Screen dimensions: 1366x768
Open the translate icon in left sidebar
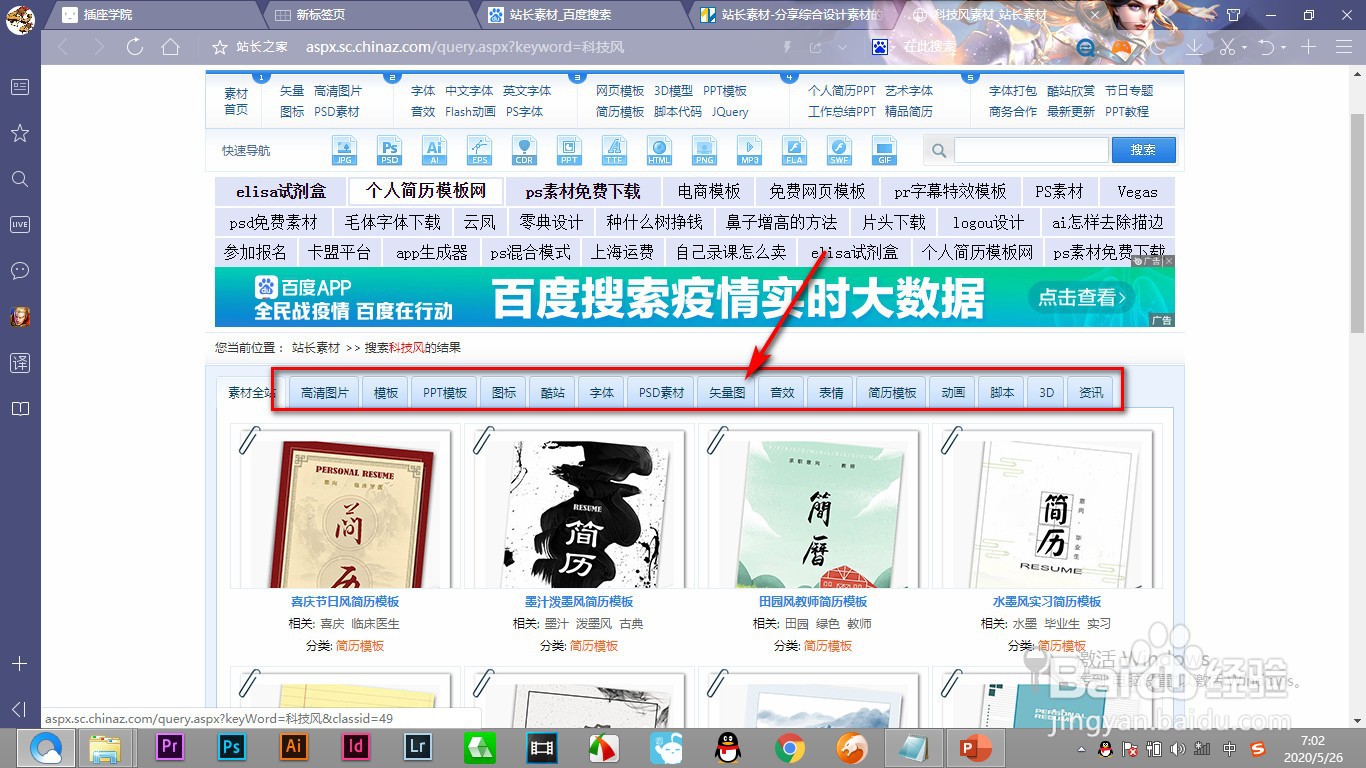(19, 363)
